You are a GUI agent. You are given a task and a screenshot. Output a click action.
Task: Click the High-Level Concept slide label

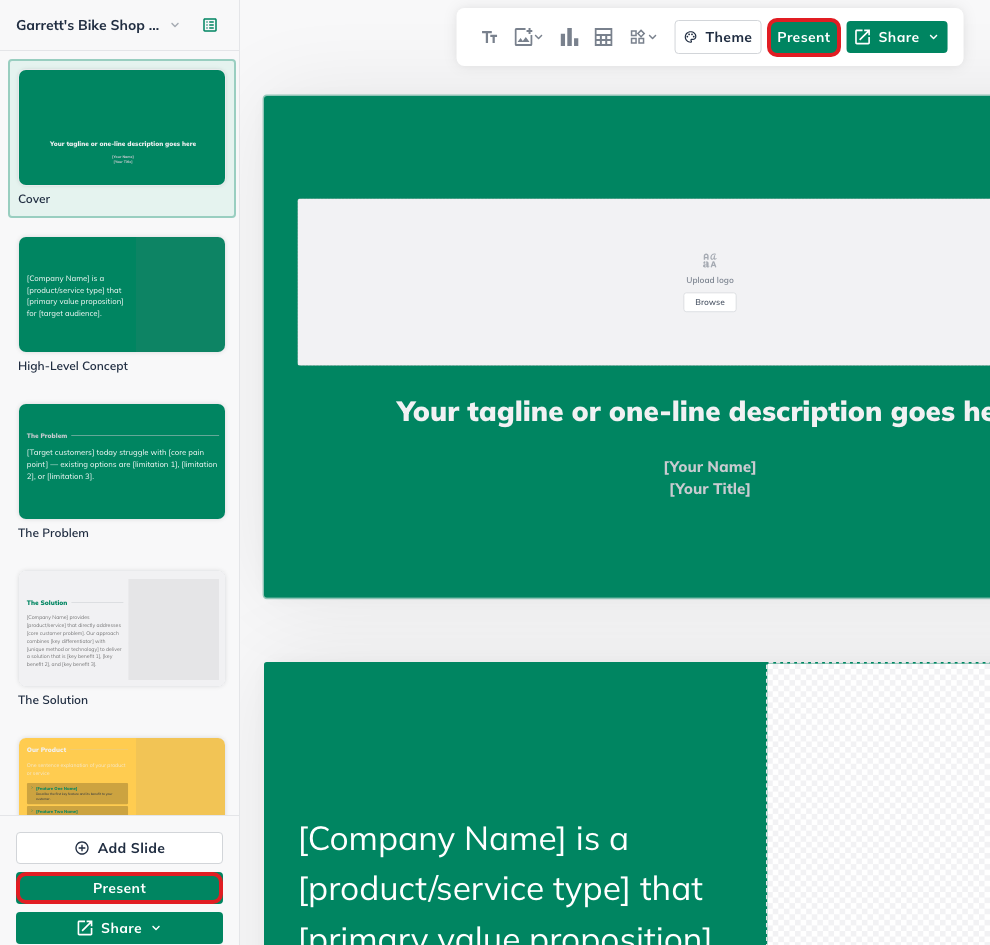pyautogui.click(x=73, y=366)
